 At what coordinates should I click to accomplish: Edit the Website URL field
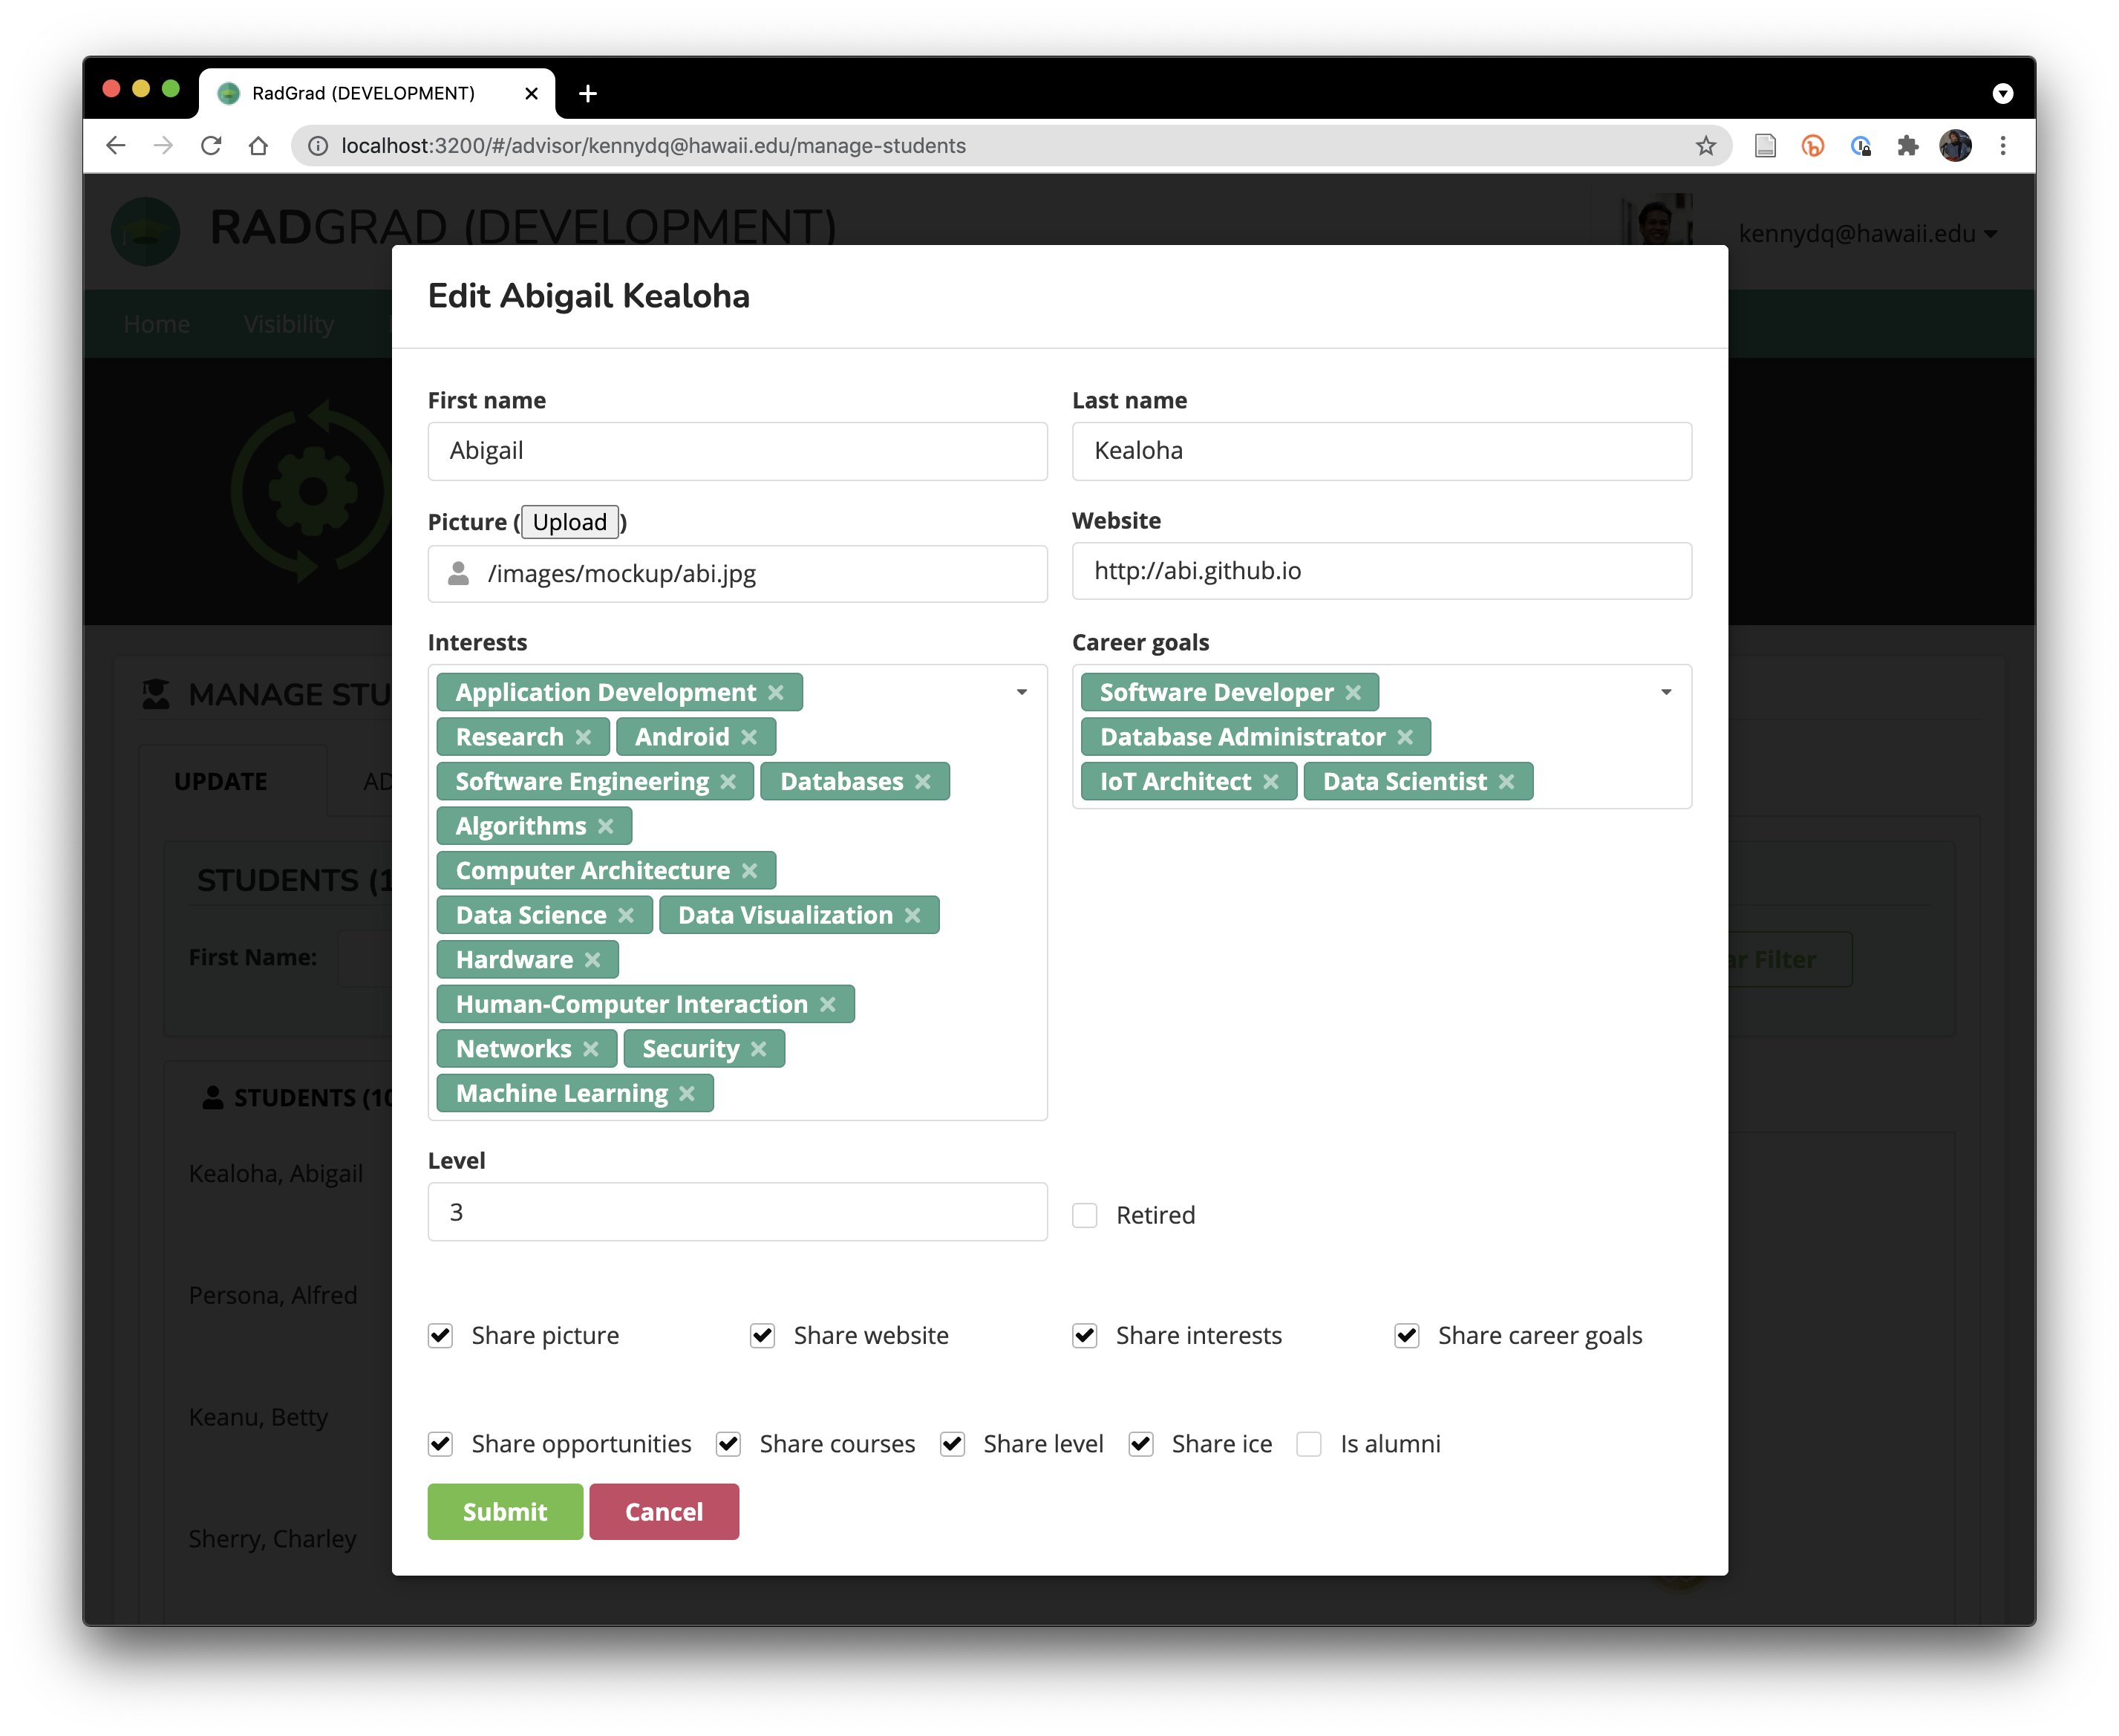click(1382, 571)
